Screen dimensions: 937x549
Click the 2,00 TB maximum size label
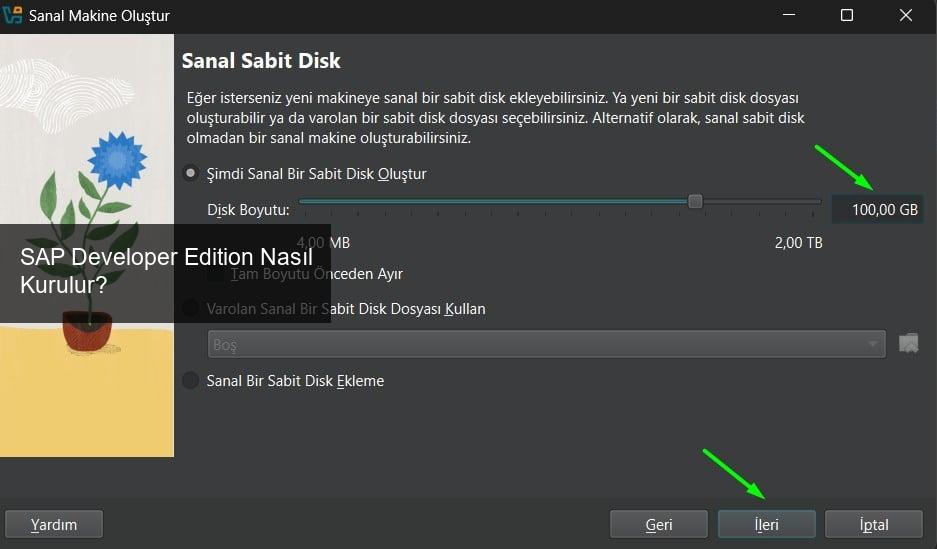pos(798,243)
